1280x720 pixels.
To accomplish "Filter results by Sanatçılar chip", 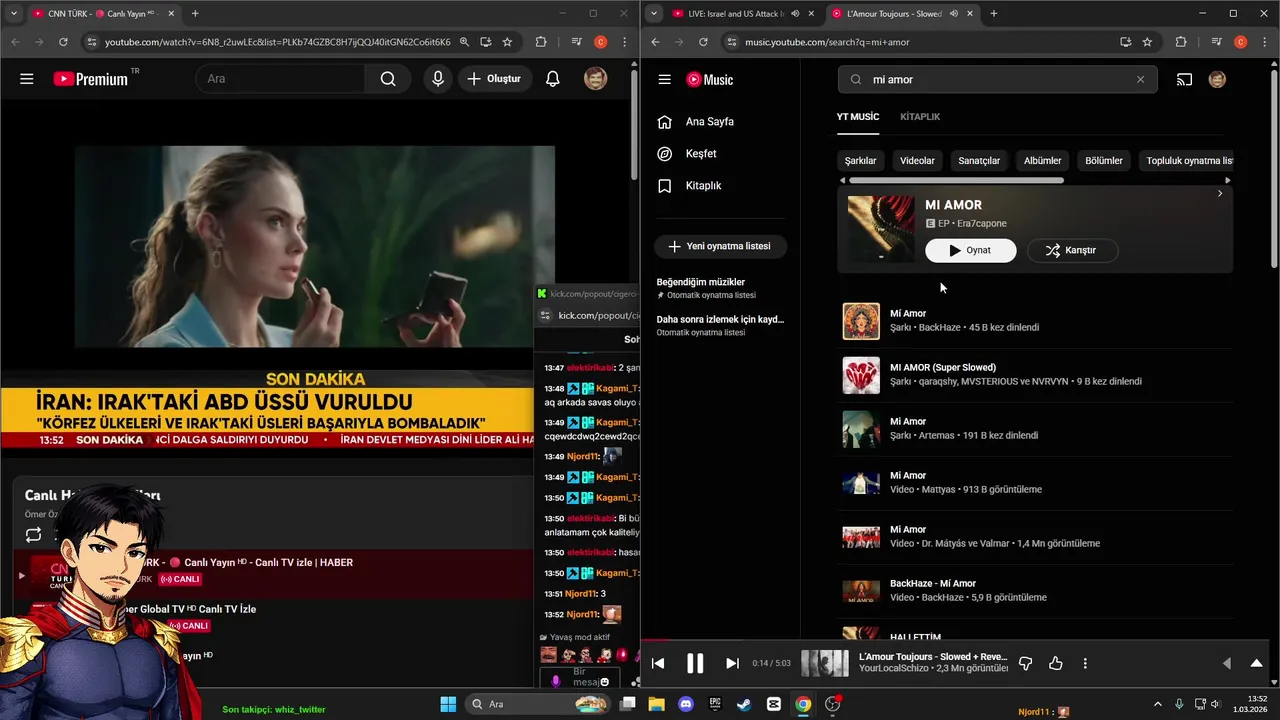I will coord(979,160).
